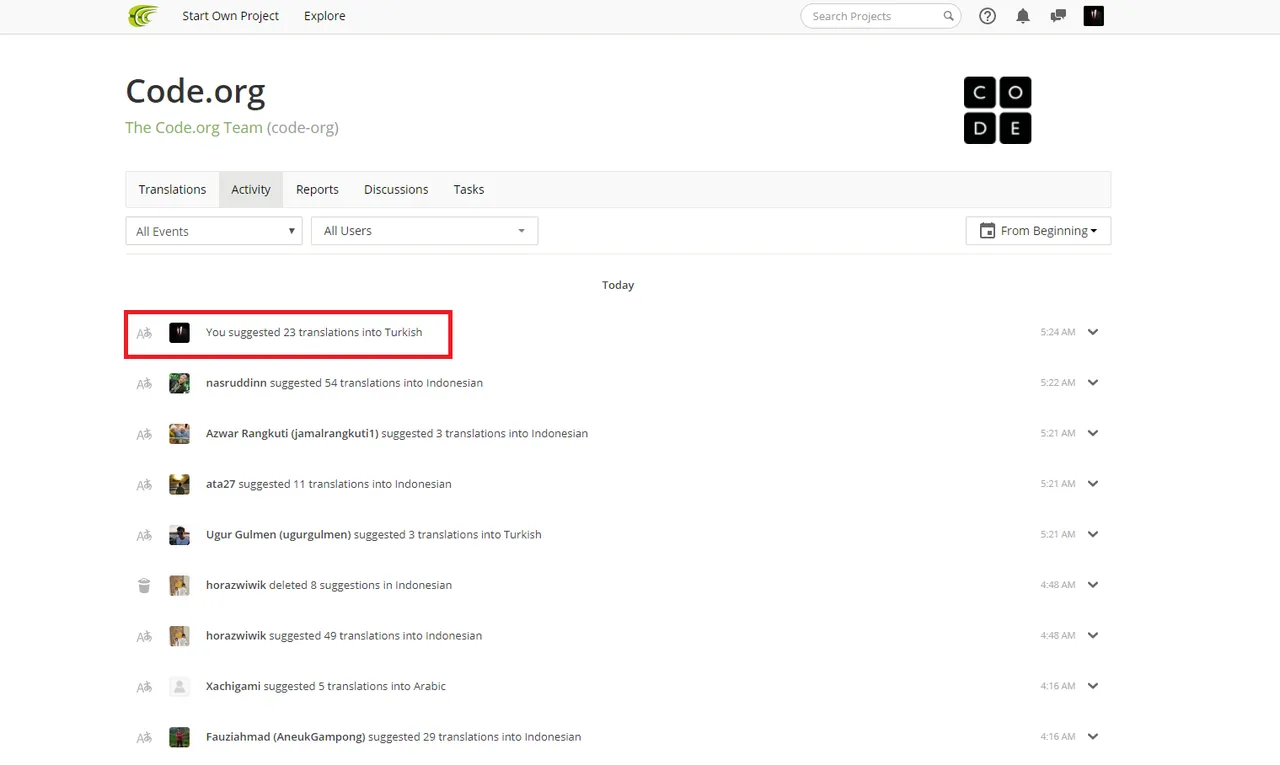This screenshot has height=765, width=1280.
Task: Click translate icon on horazwiwik 49 translations row
Action: [x=144, y=636]
